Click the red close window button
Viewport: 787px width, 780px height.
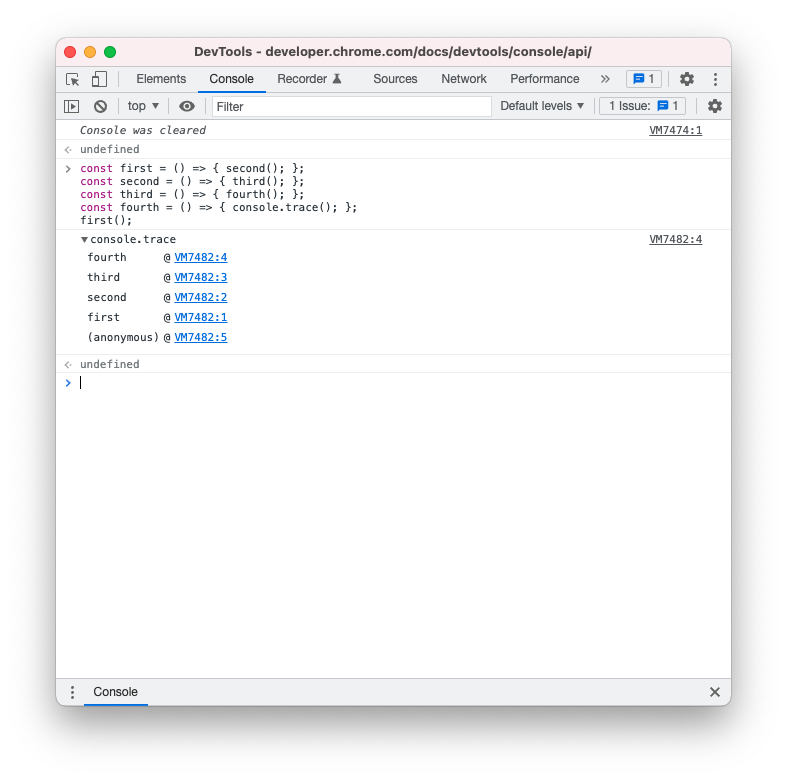point(70,52)
